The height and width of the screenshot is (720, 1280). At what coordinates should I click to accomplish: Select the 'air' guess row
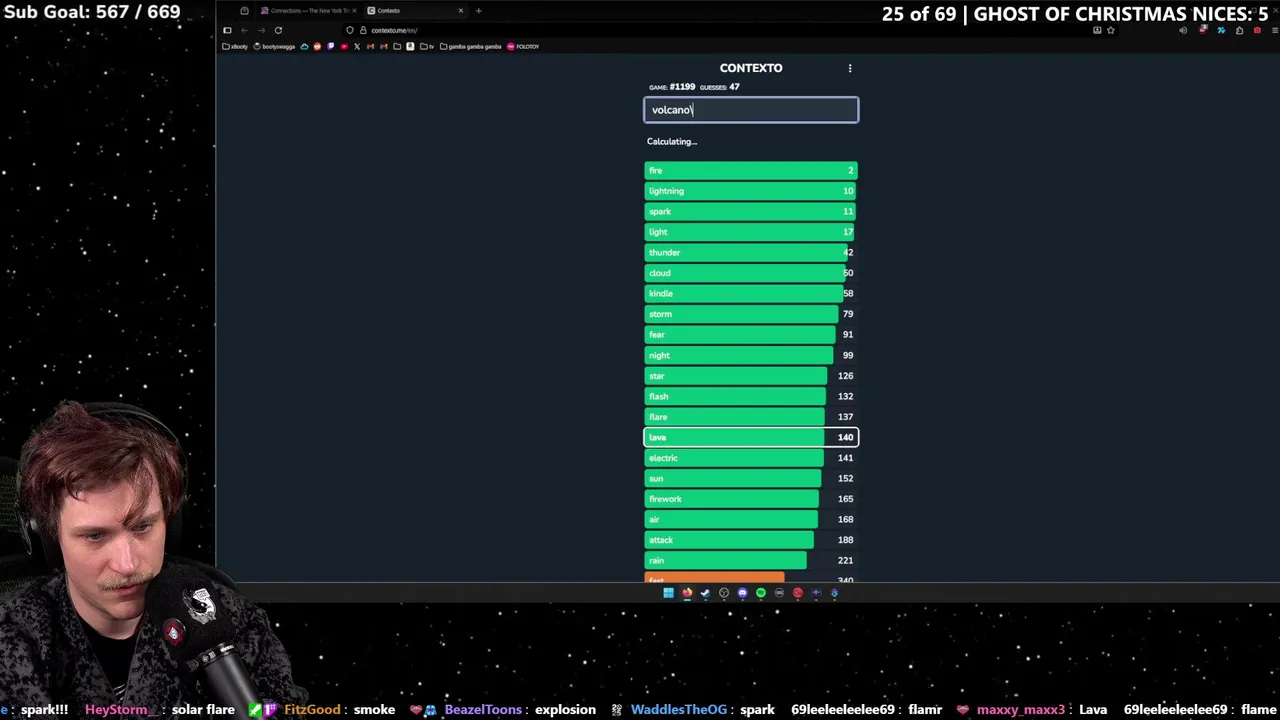point(751,519)
